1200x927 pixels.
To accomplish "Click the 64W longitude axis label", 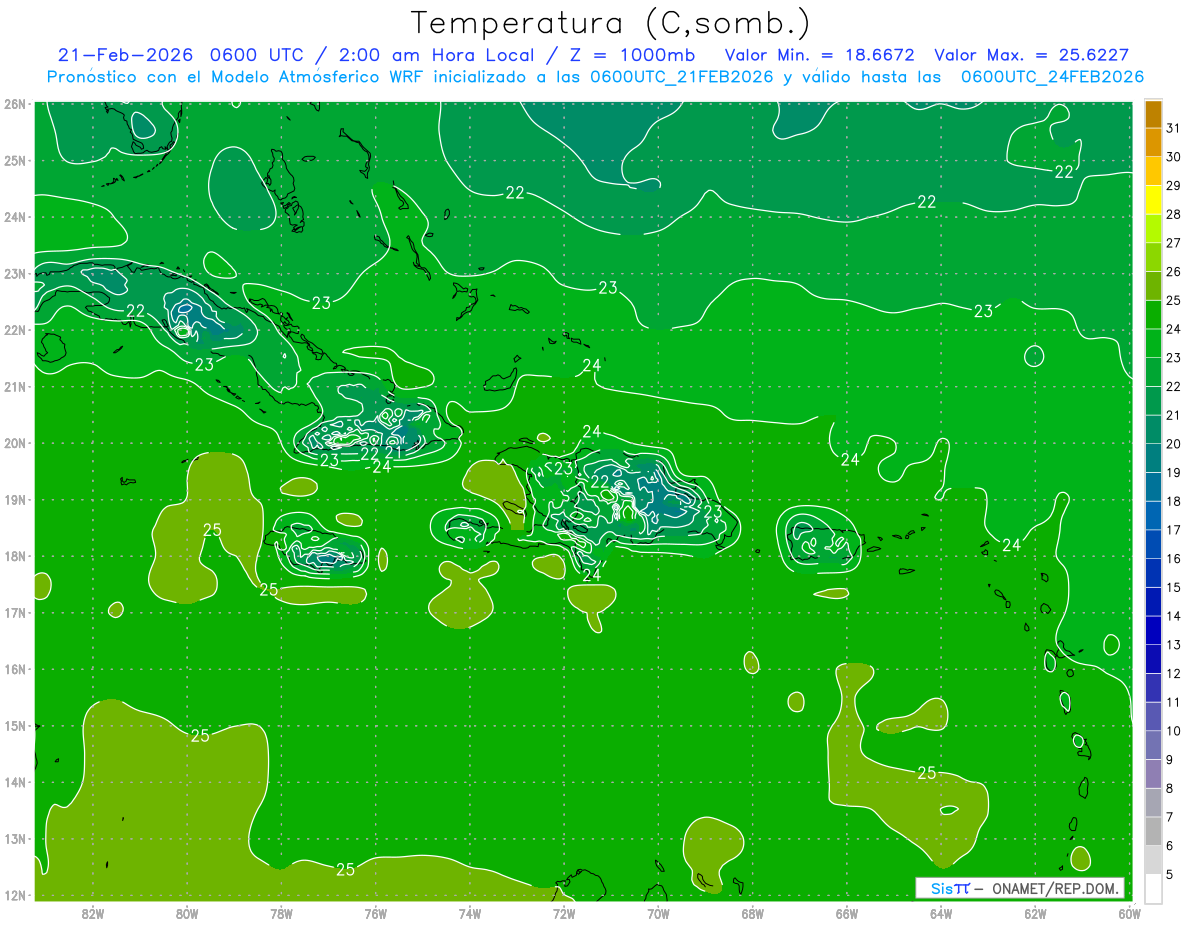I will [941, 913].
